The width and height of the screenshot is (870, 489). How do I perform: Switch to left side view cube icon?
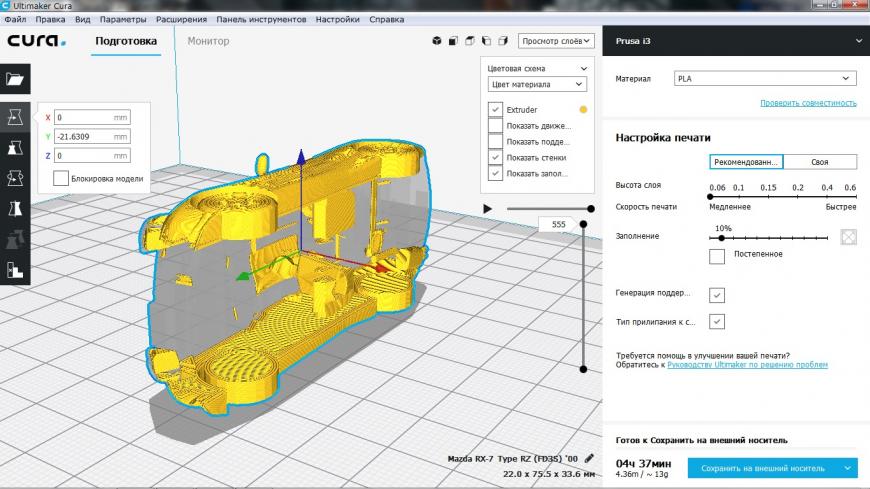[x=487, y=41]
